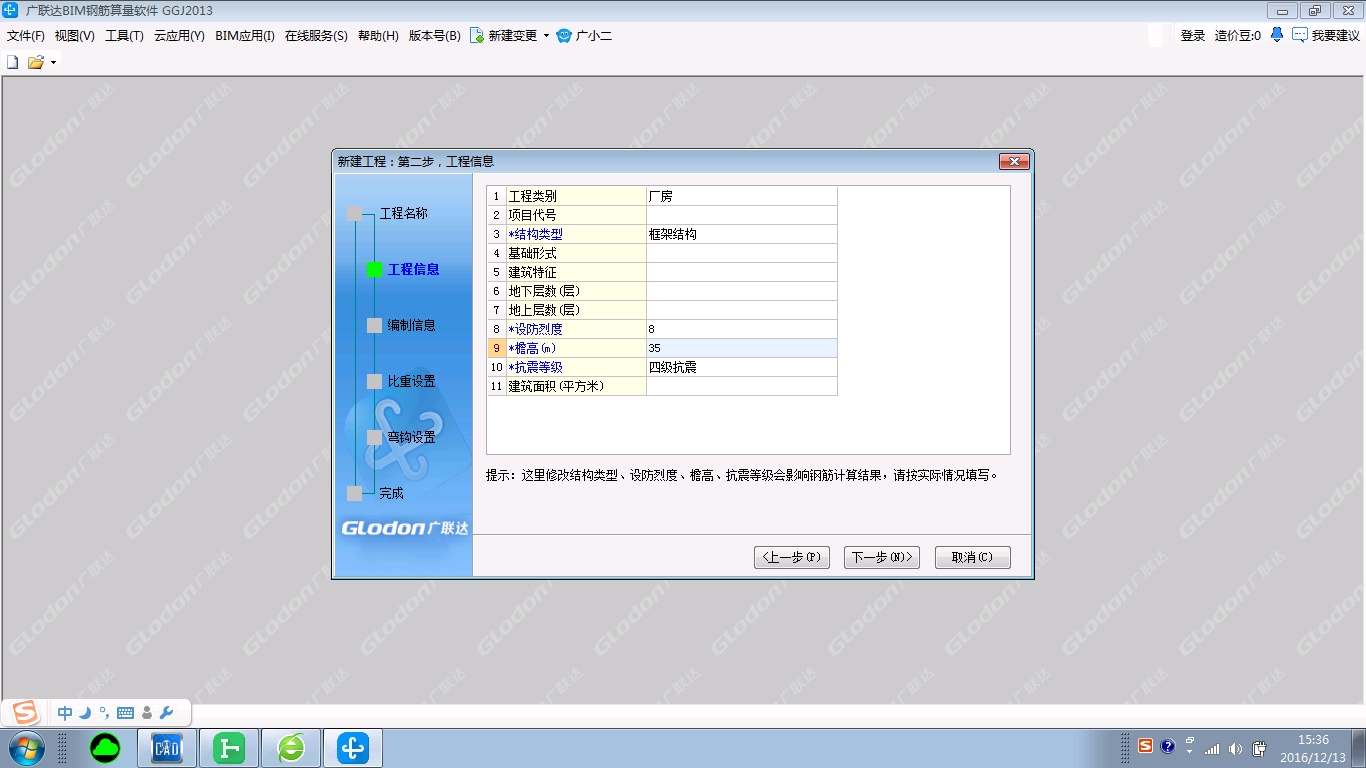This screenshot has height=768, width=1366.
Task: Click the 基础形式 value cell
Action: coord(741,253)
